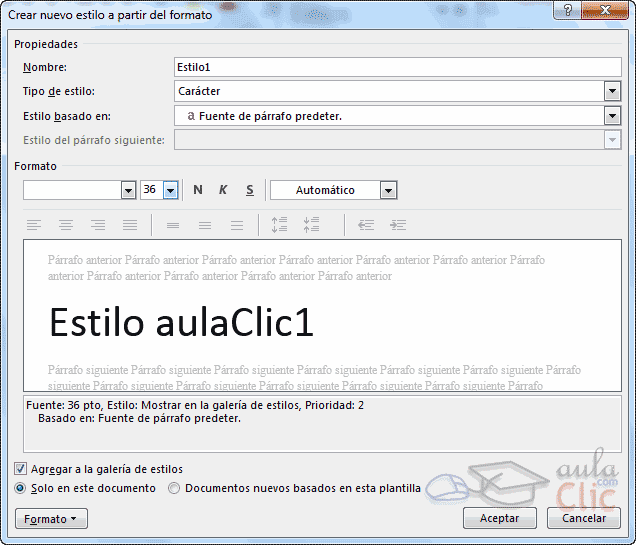Open the font size 36 dropdown
The width and height of the screenshot is (636, 545).
[x=171, y=190]
